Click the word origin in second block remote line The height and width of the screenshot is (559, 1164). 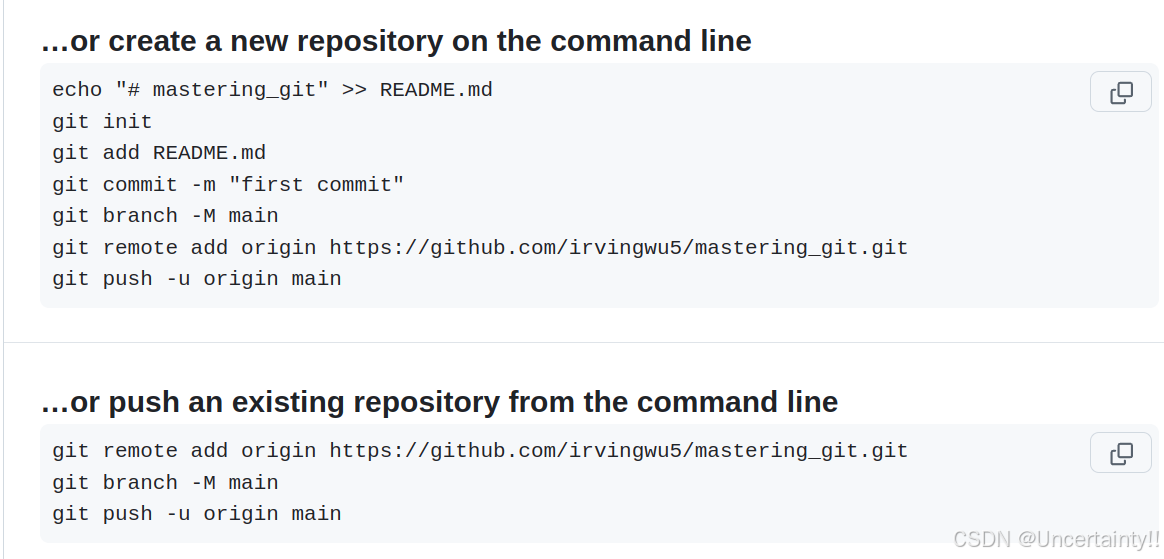[278, 451]
